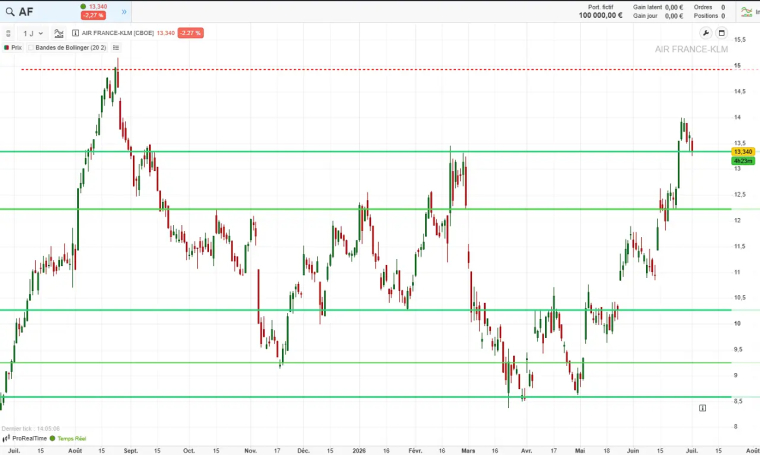Click the red -2,27 % badge in chart header
Image resolution: width=760 pixels, height=455 pixels.
pos(190,33)
